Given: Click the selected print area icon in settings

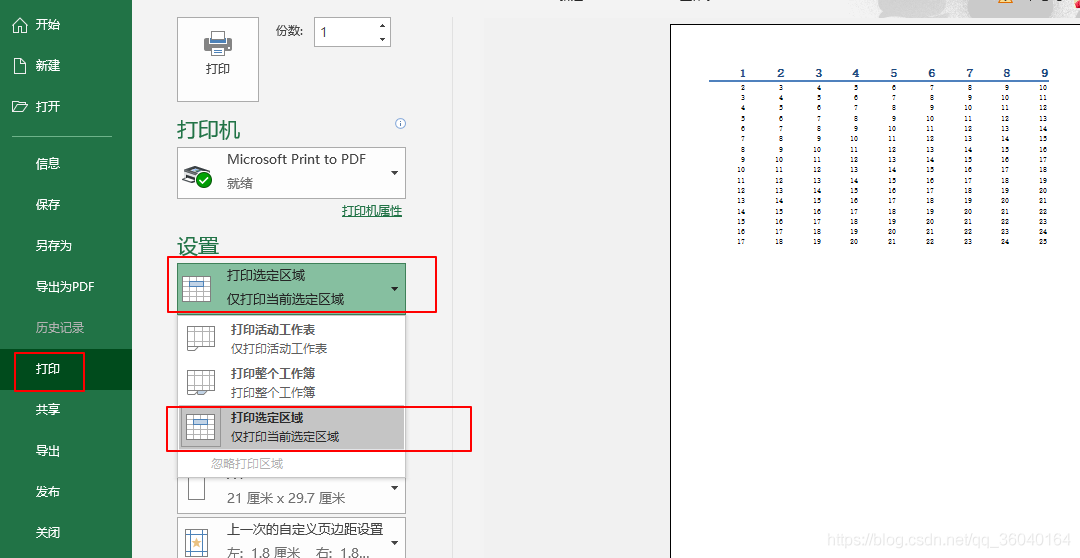Looking at the screenshot, I should pos(196,288).
